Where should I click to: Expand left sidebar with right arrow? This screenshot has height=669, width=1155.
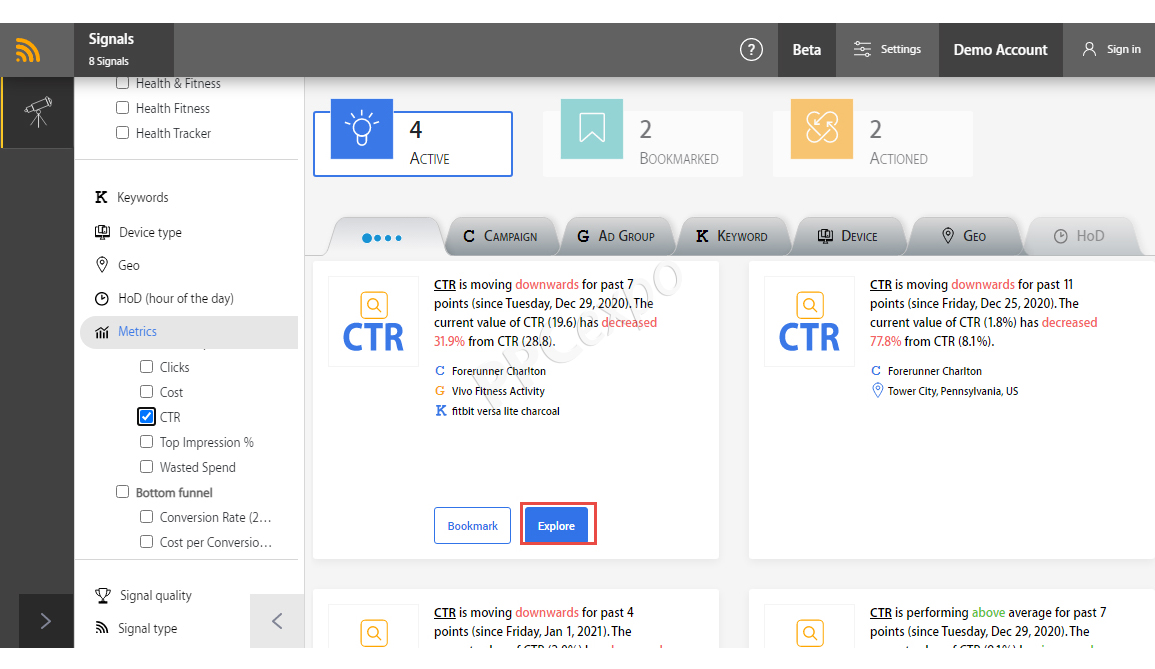click(46, 621)
